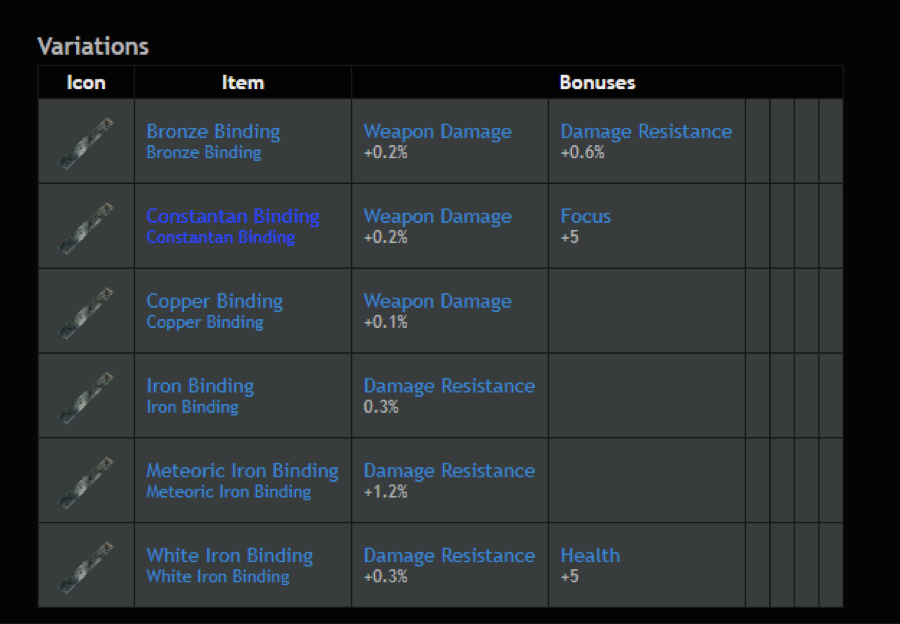This screenshot has width=900, height=624.
Task: Visit the small White Iron Binding sublink
Action: point(218,576)
